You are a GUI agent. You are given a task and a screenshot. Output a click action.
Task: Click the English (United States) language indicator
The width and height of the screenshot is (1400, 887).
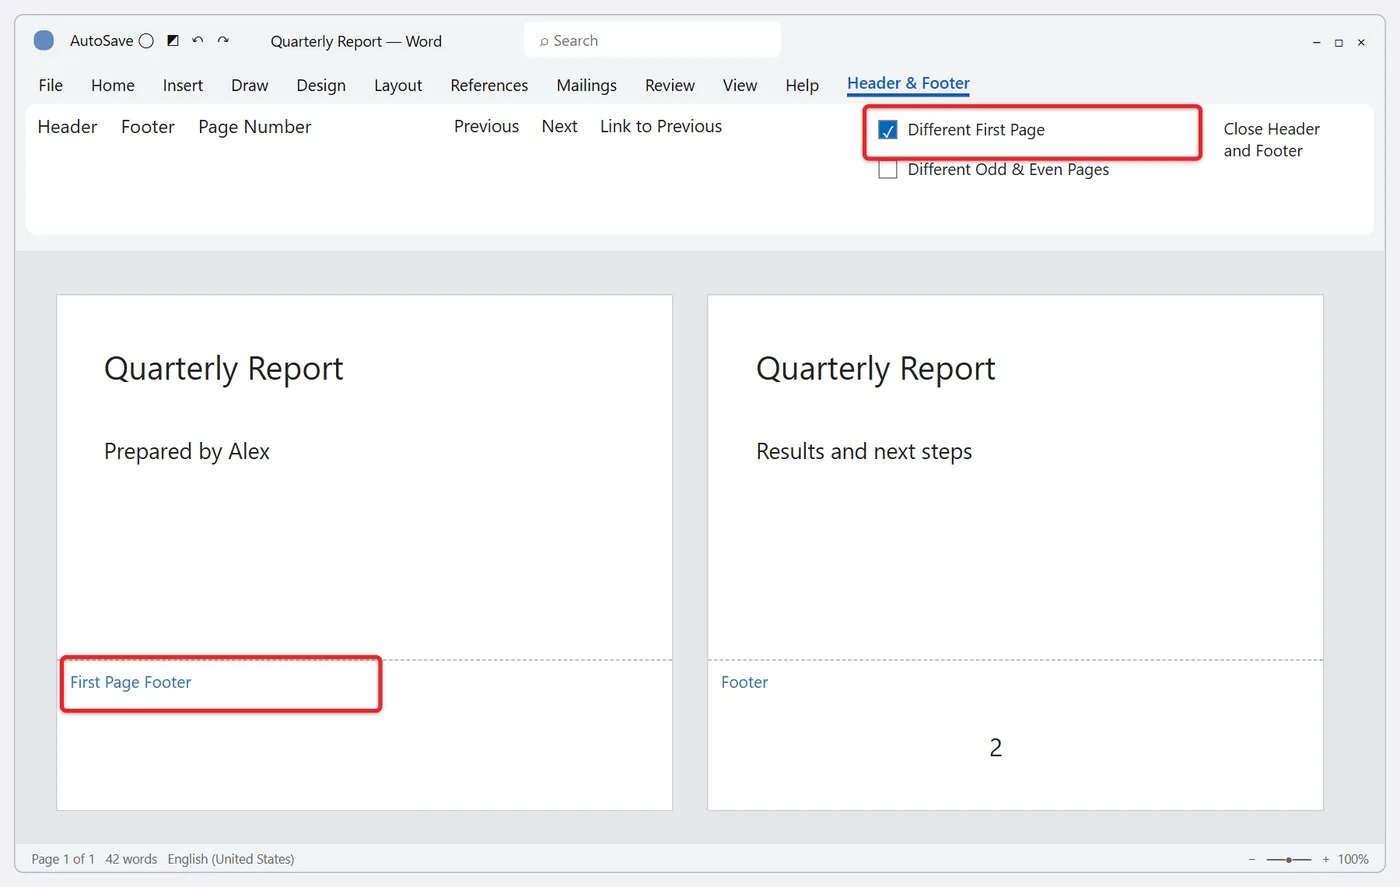[x=231, y=859]
